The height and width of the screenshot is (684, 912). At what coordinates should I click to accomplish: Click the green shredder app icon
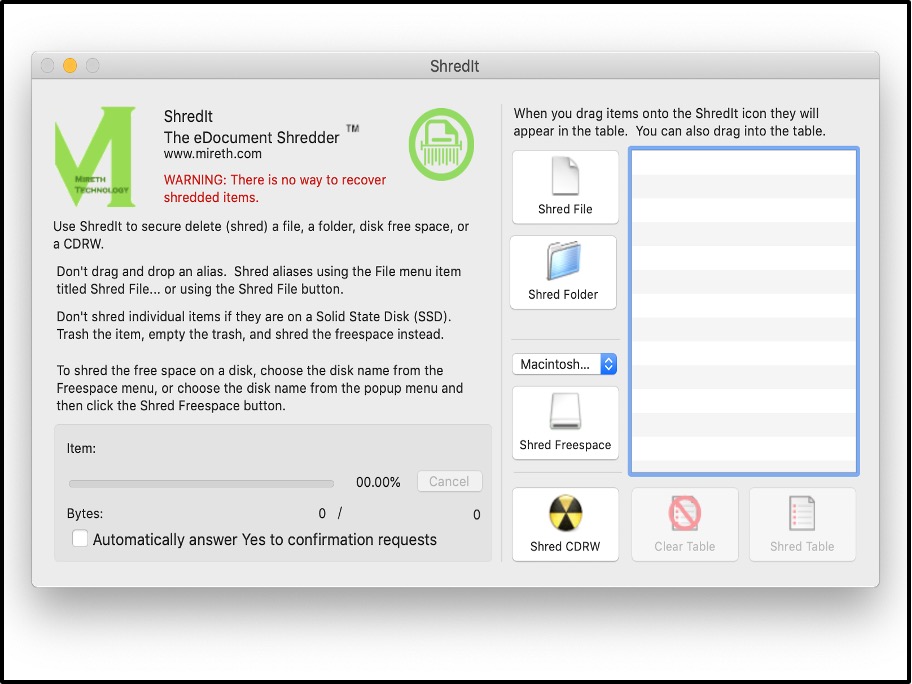441,144
